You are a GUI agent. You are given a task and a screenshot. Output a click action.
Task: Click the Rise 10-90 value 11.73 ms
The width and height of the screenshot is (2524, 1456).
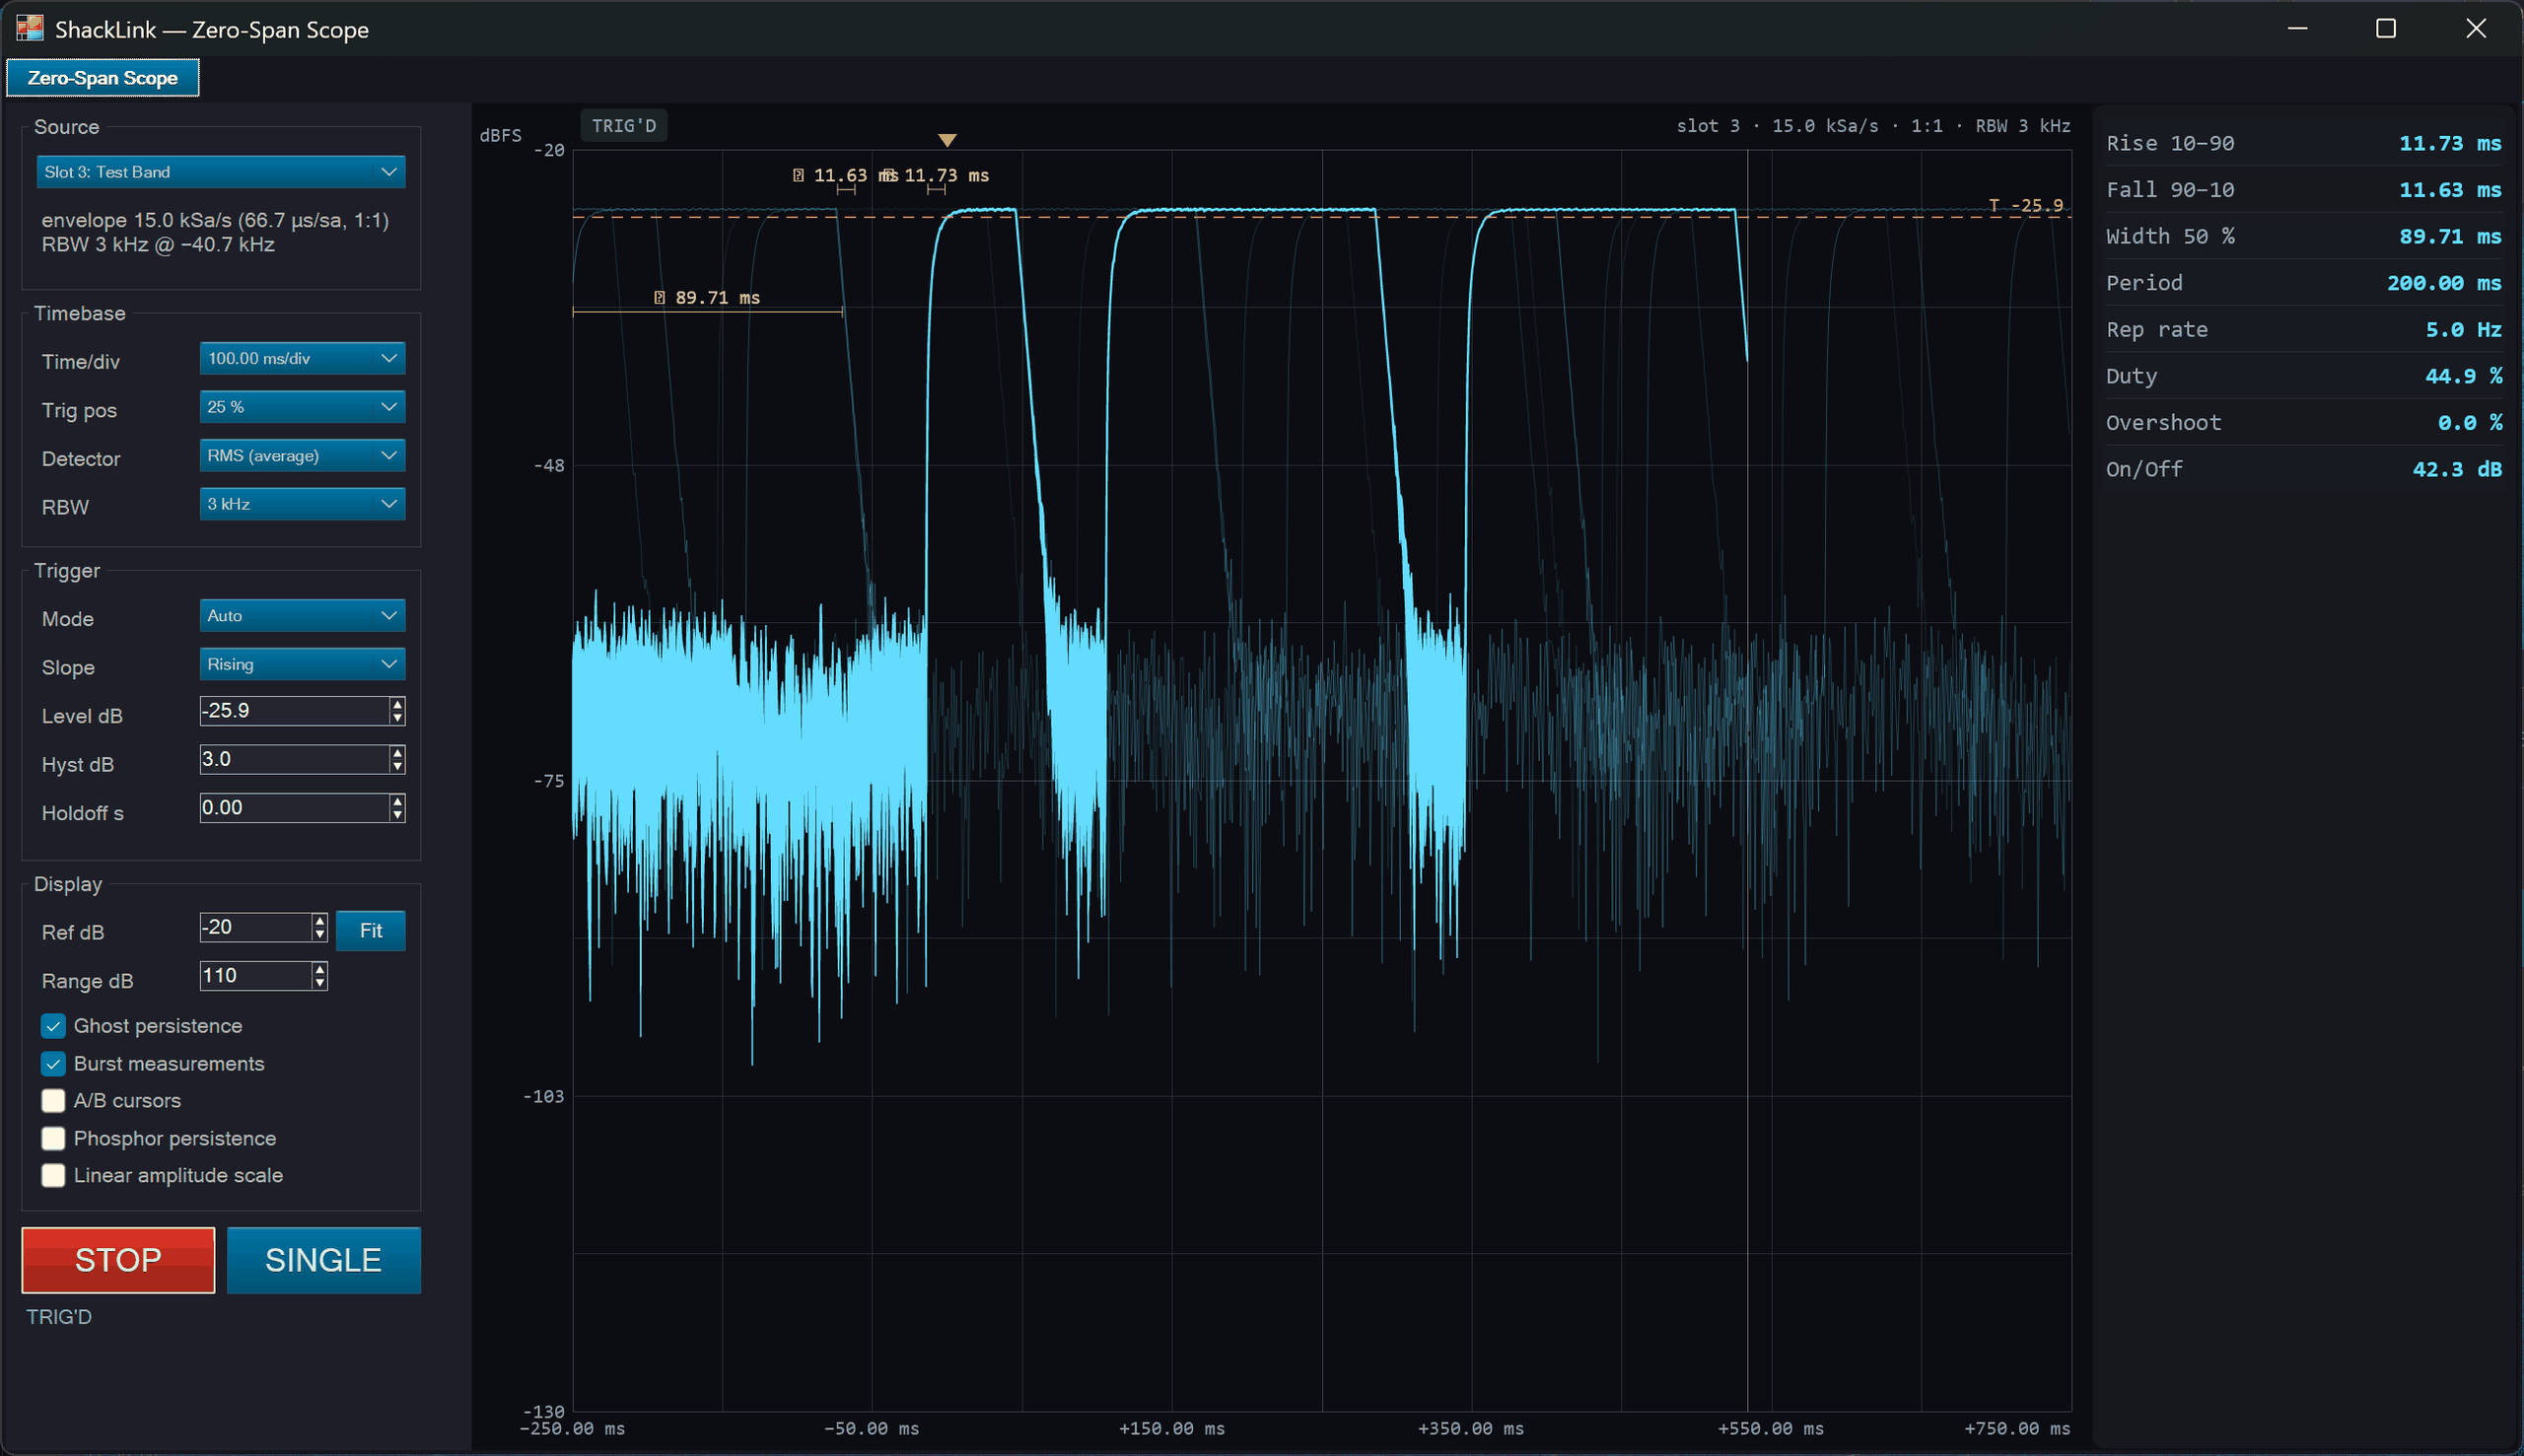2450,143
